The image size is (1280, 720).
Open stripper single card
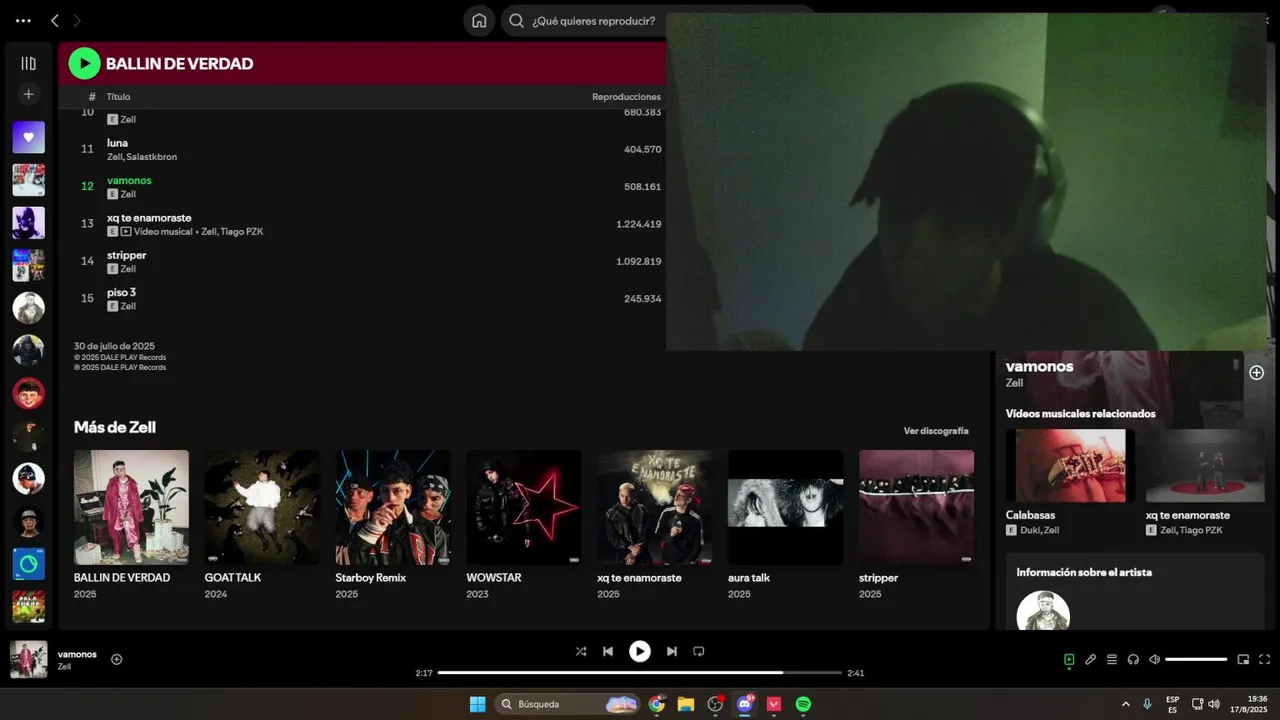(916, 526)
